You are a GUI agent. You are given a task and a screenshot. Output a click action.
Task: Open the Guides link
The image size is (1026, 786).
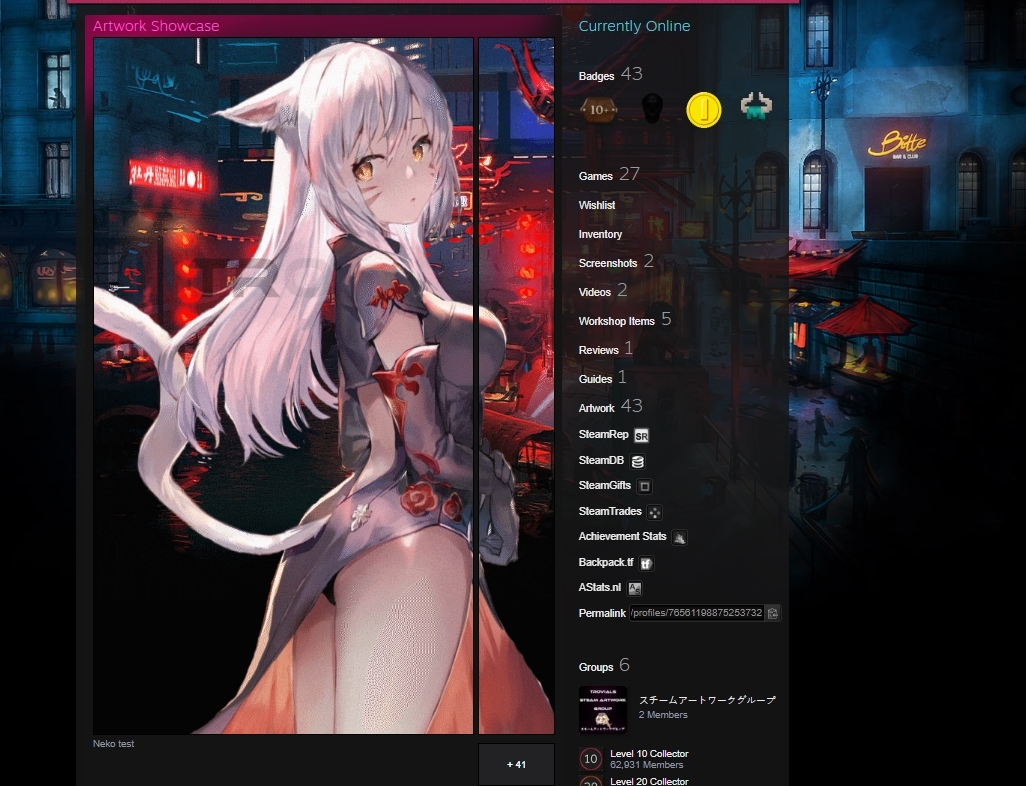click(595, 379)
